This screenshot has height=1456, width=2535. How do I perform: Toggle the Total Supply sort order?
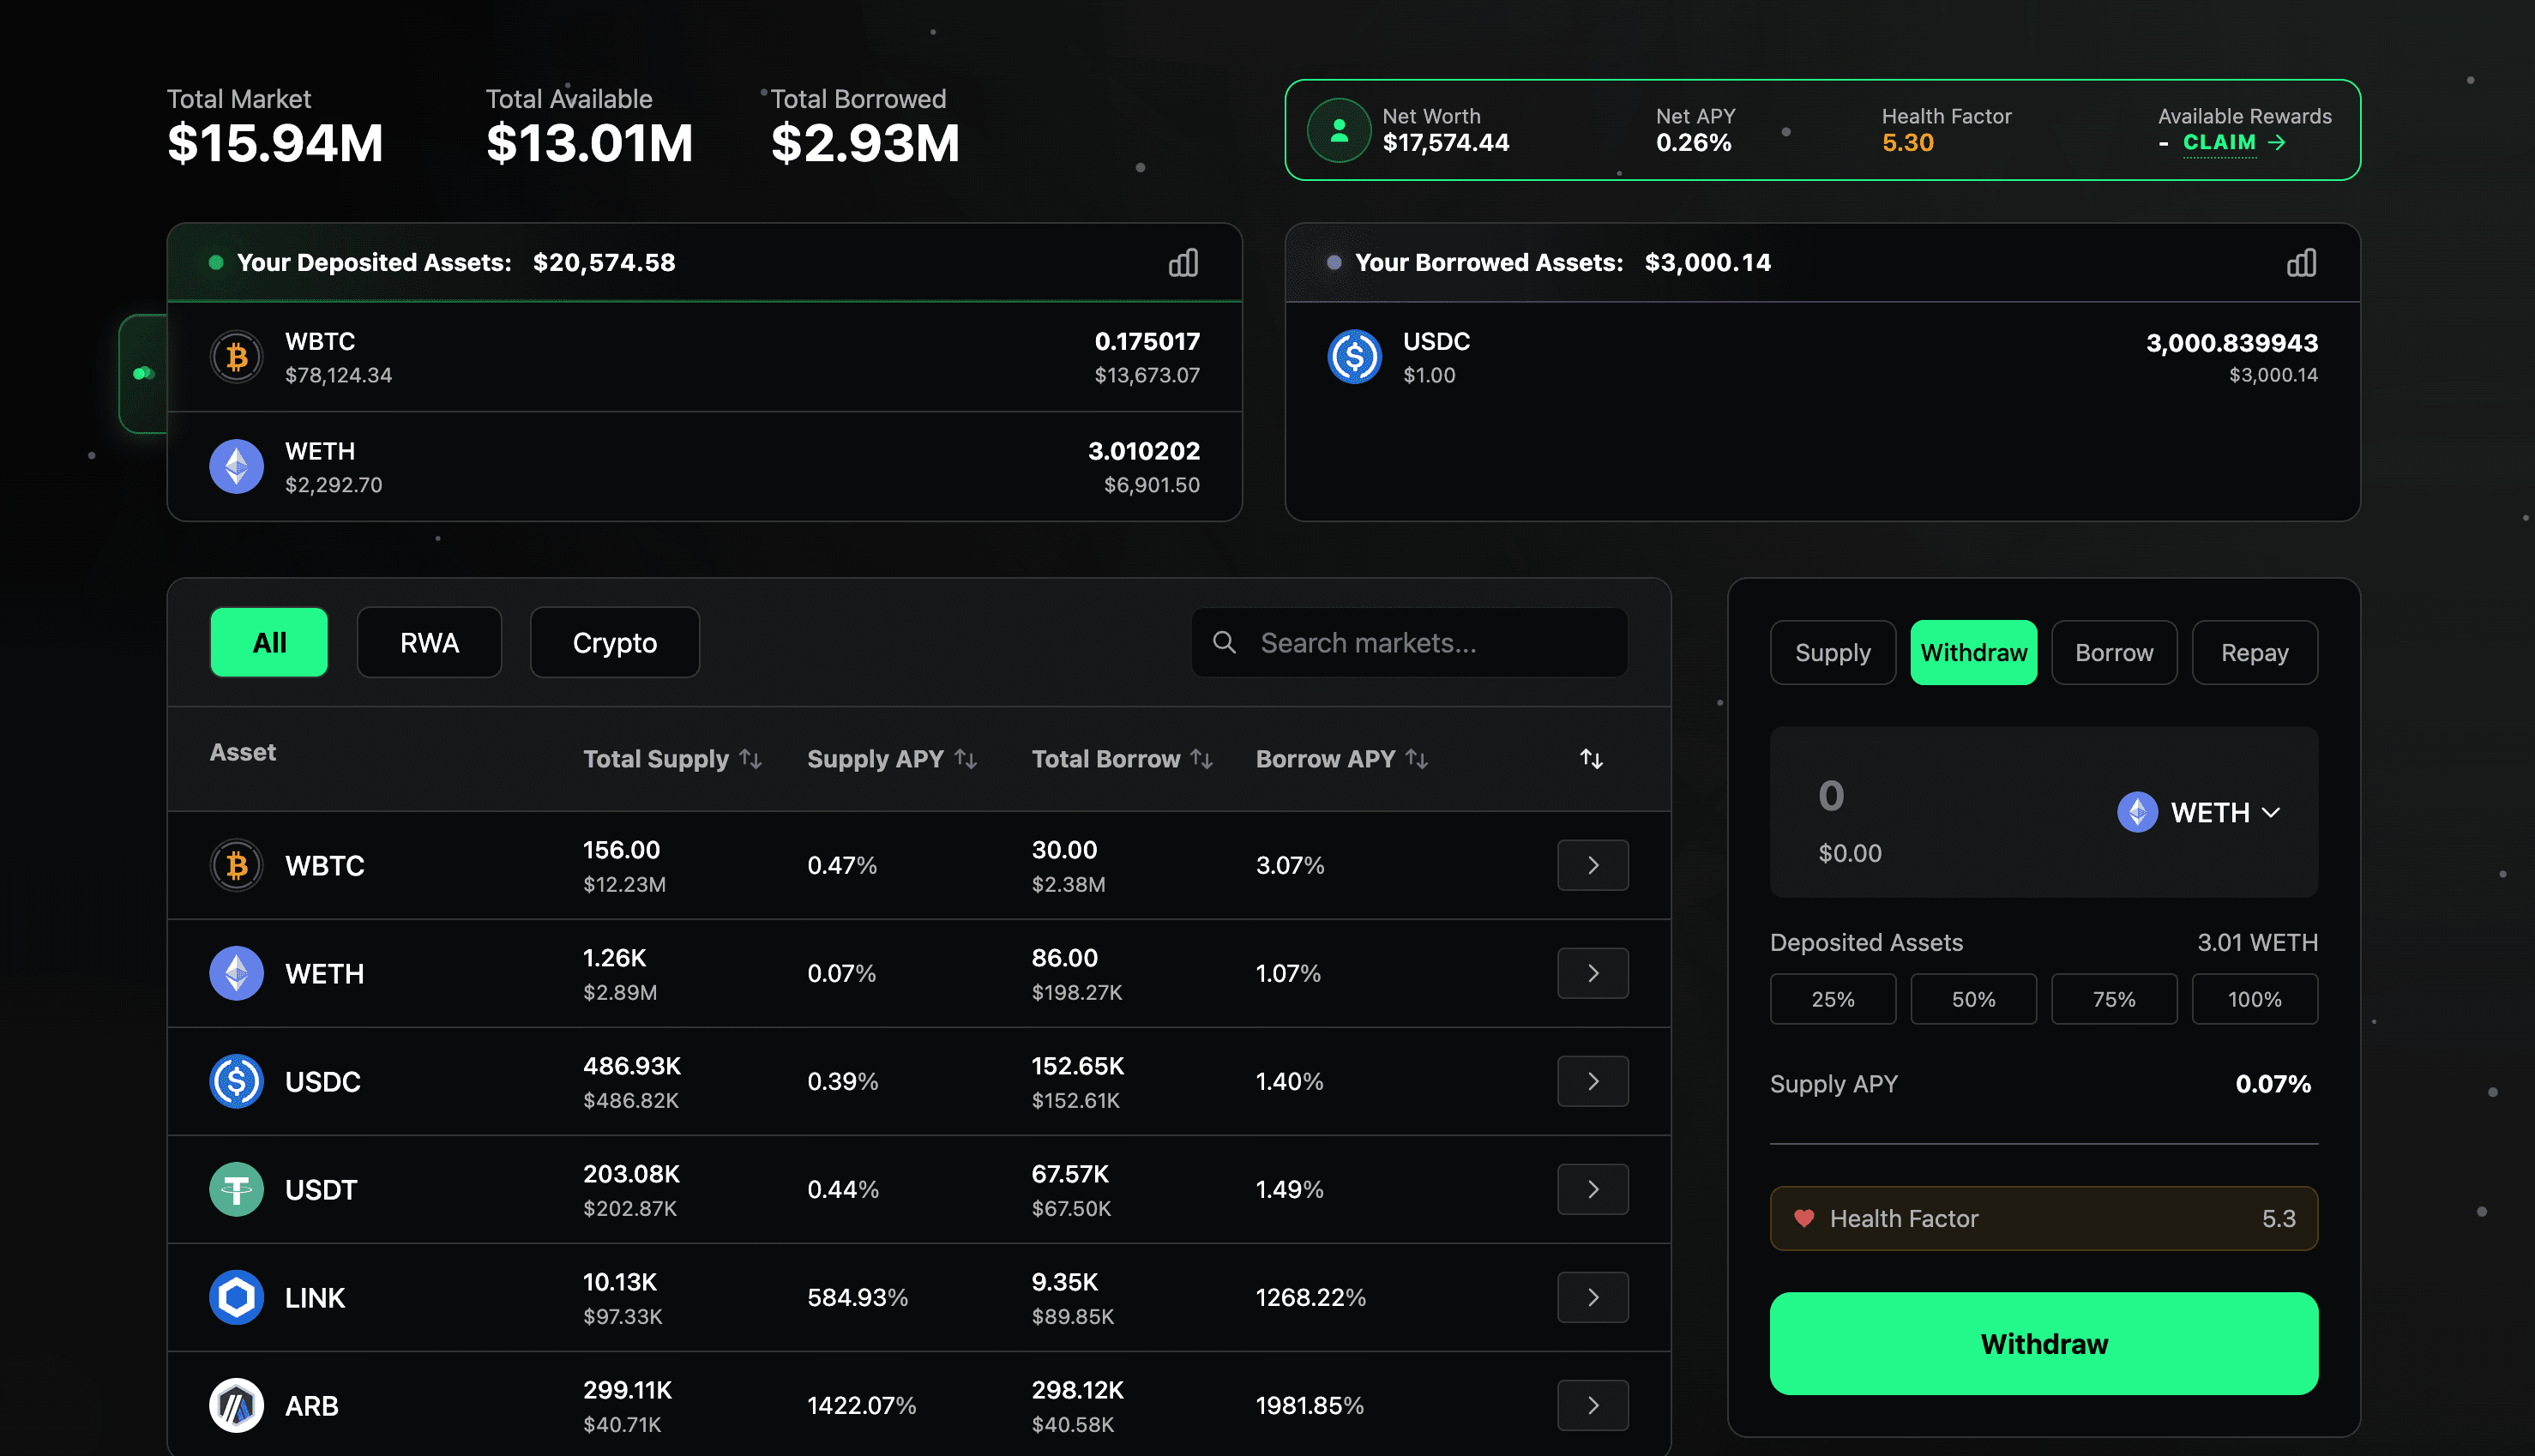751,759
